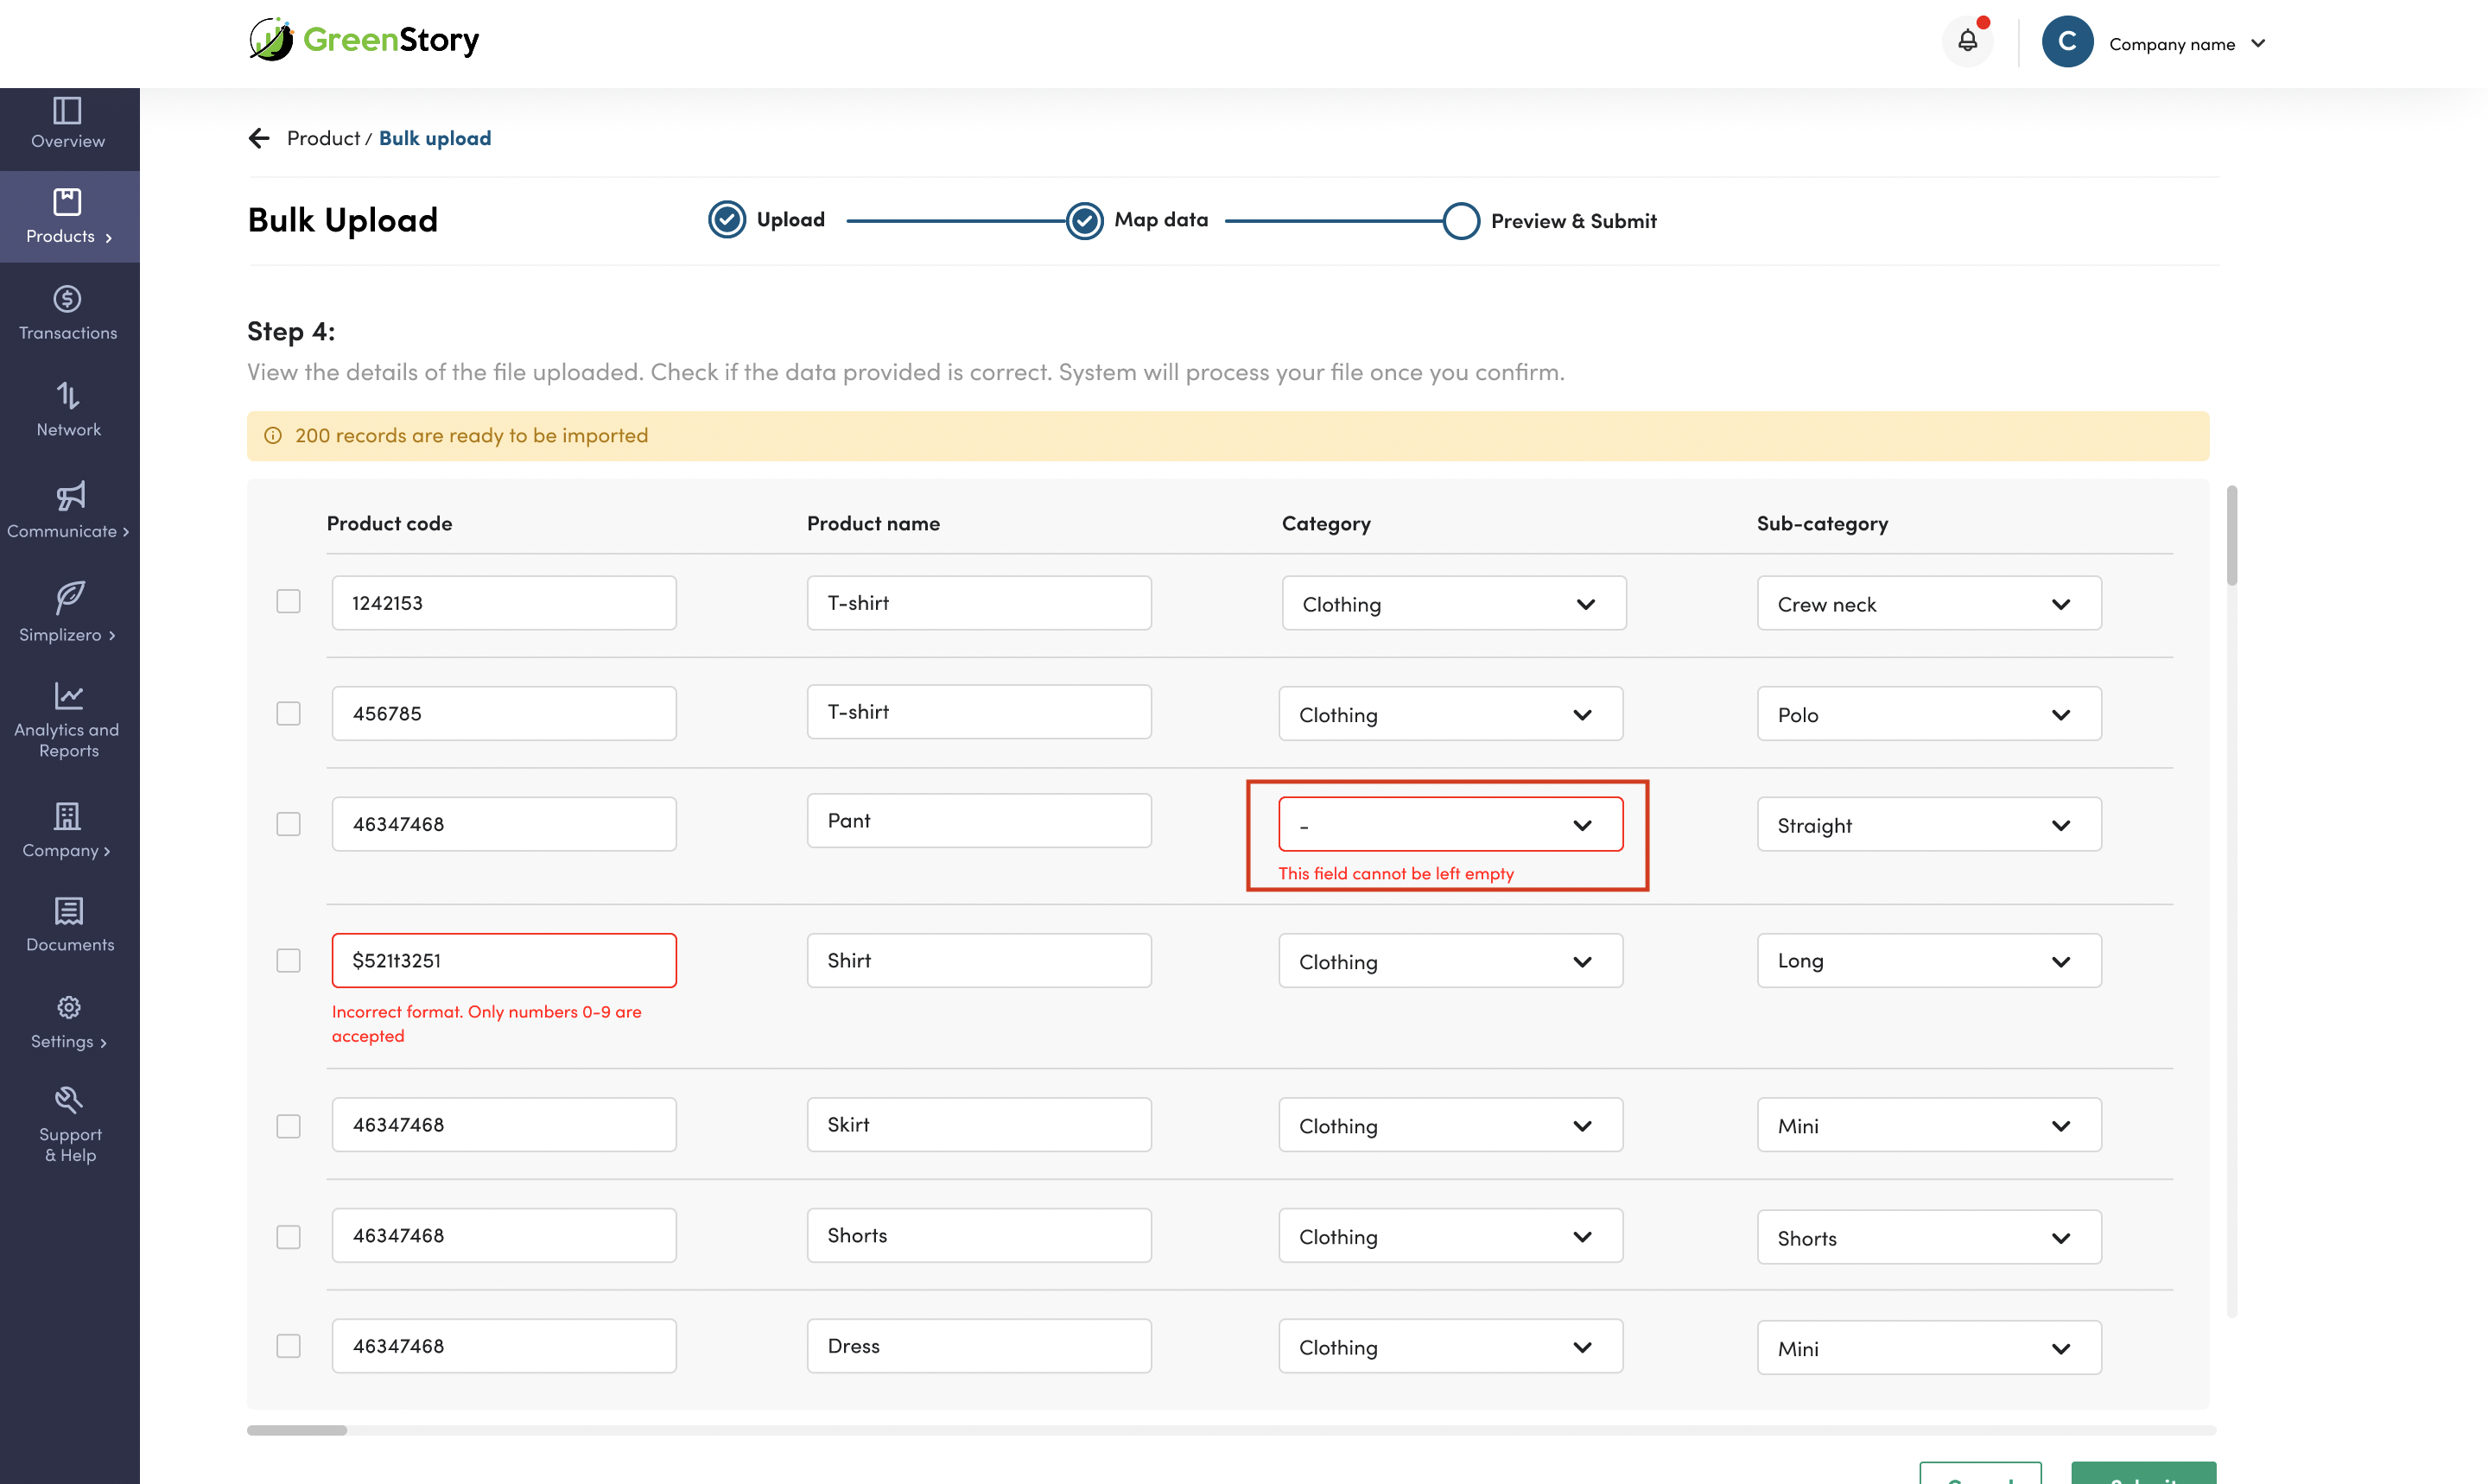Open Transactions in the sidebar
Screen dimensions: 2488x1484
click(x=68, y=313)
